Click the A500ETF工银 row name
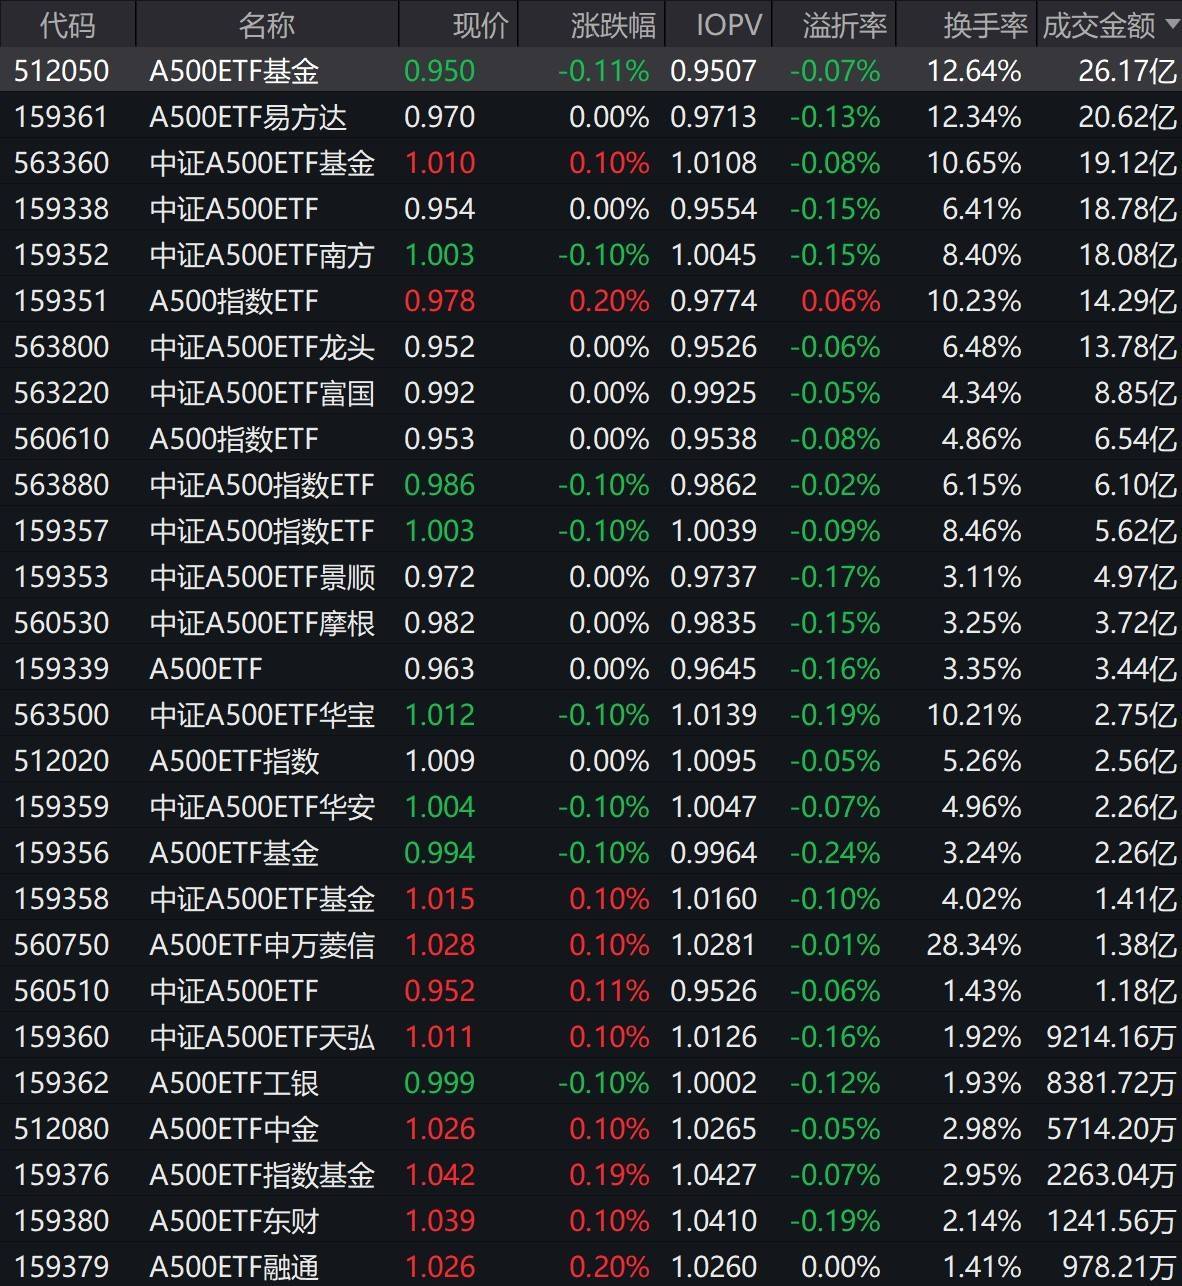This screenshot has height=1286, width=1182. tap(233, 1083)
